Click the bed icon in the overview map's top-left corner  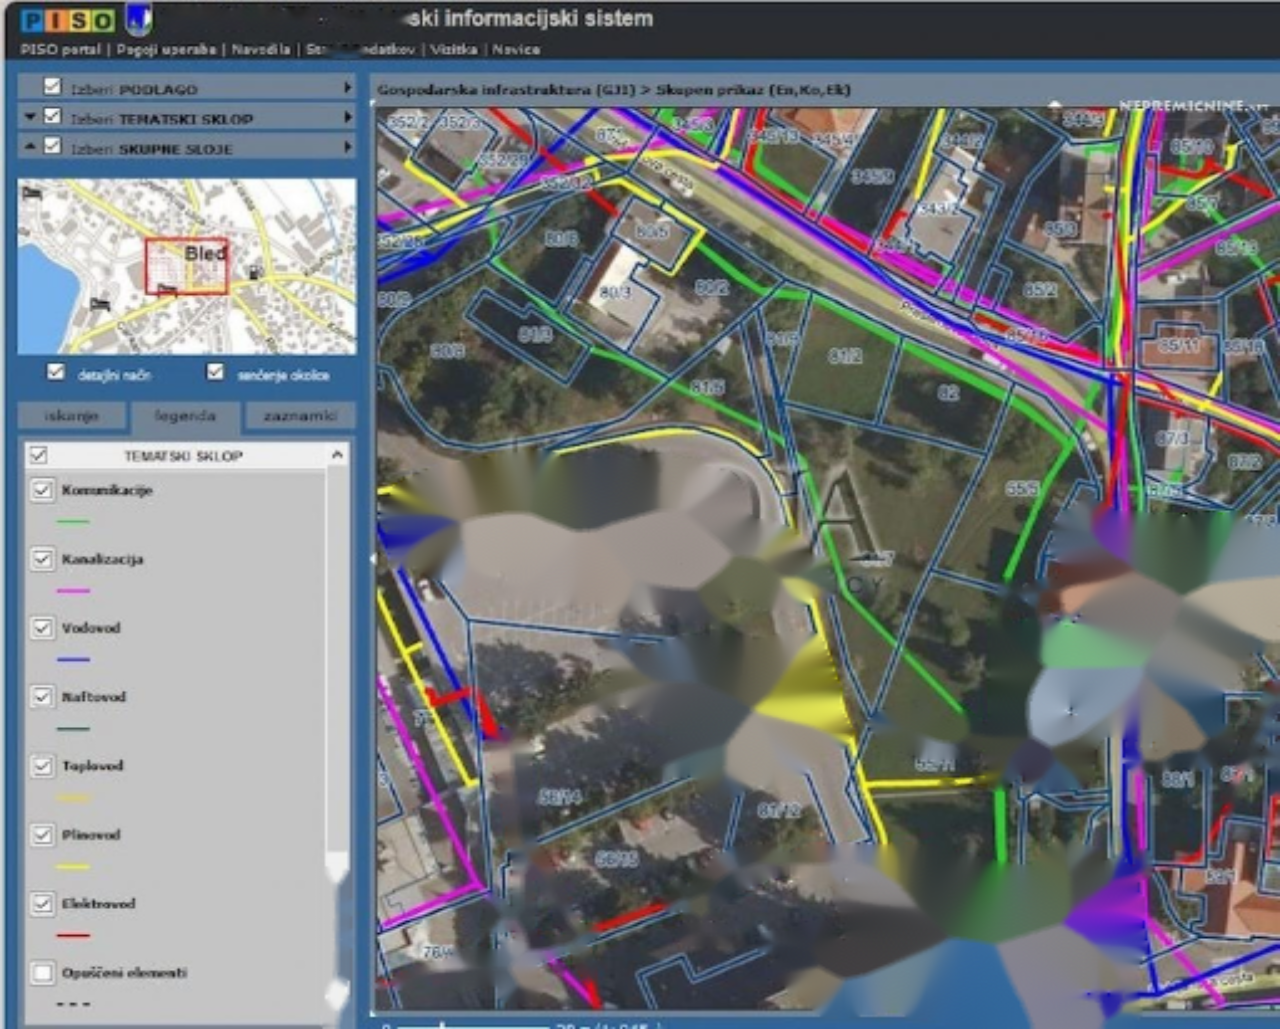coord(32,192)
